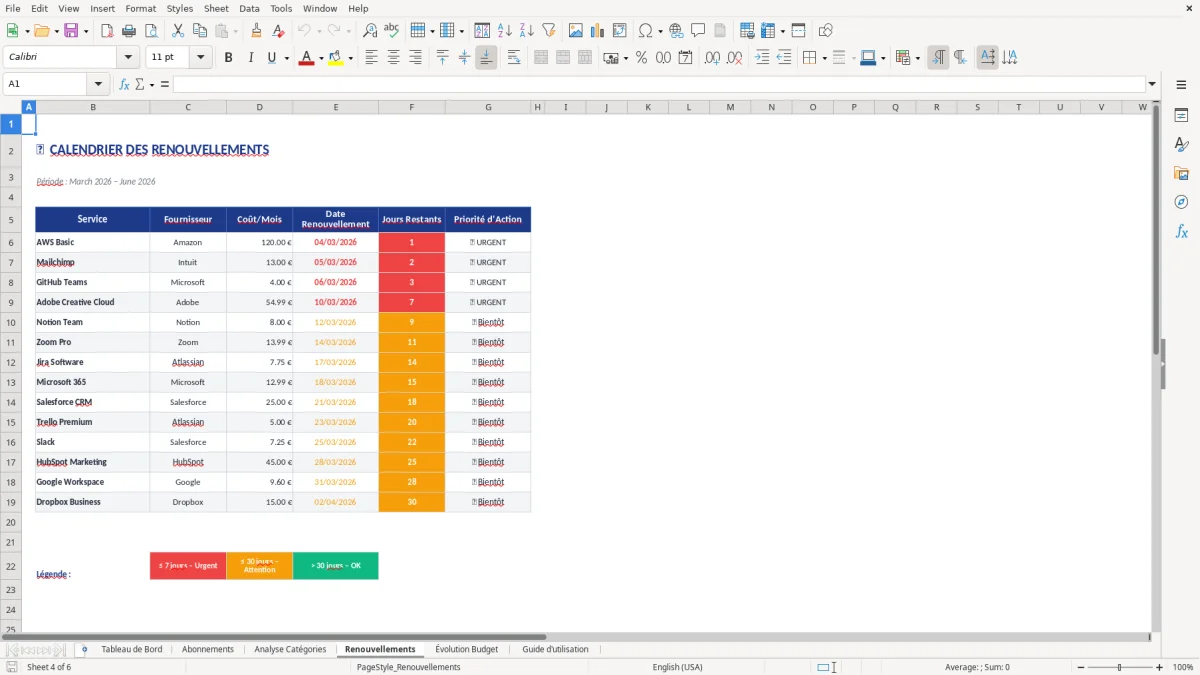Image resolution: width=1200 pixels, height=675 pixels.
Task: Insert a comment
Action: click(x=699, y=30)
